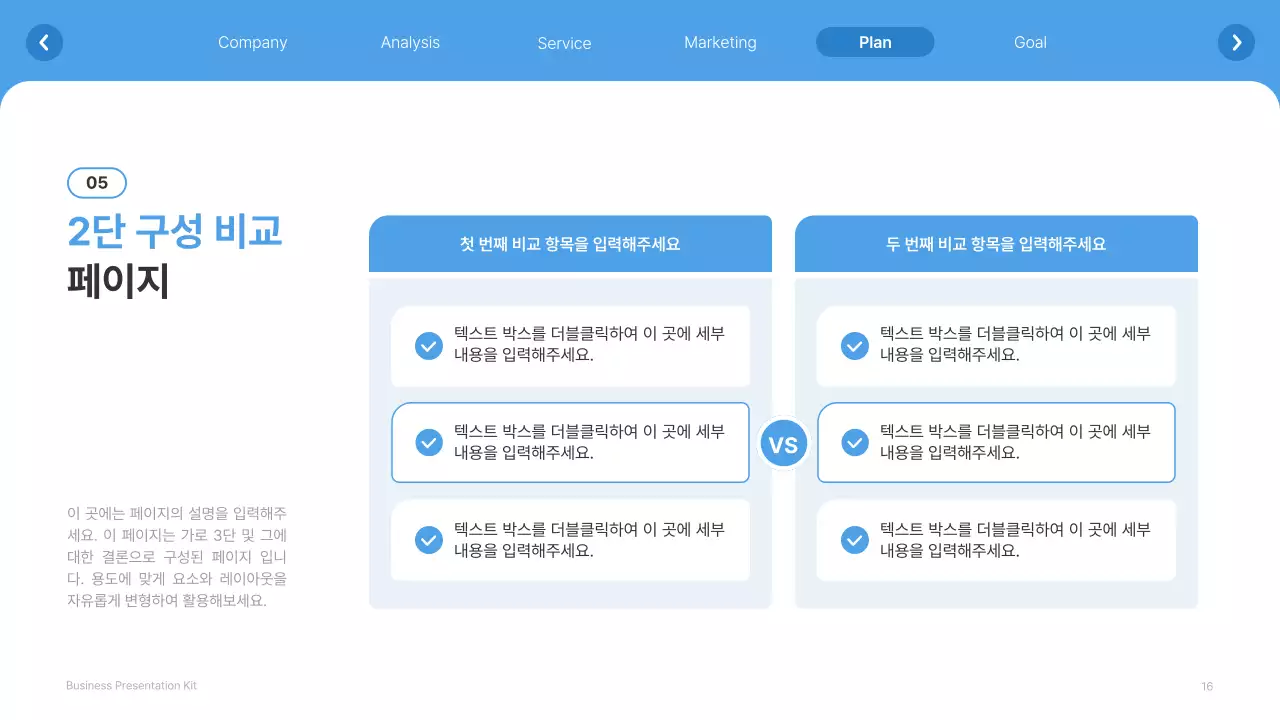Open the Analysis section

tap(410, 42)
